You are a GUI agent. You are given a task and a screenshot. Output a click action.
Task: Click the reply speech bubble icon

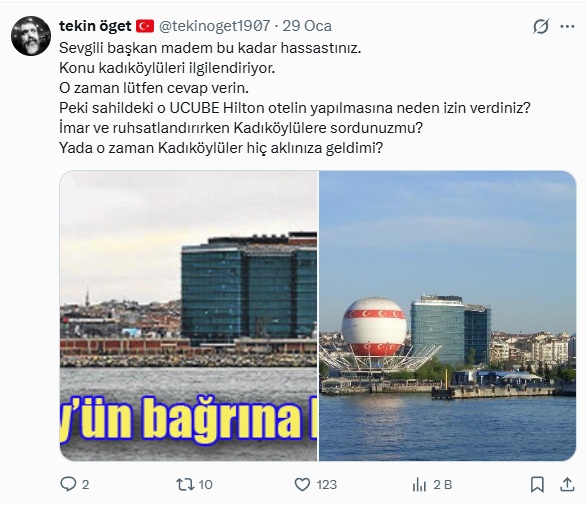(x=68, y=484)
